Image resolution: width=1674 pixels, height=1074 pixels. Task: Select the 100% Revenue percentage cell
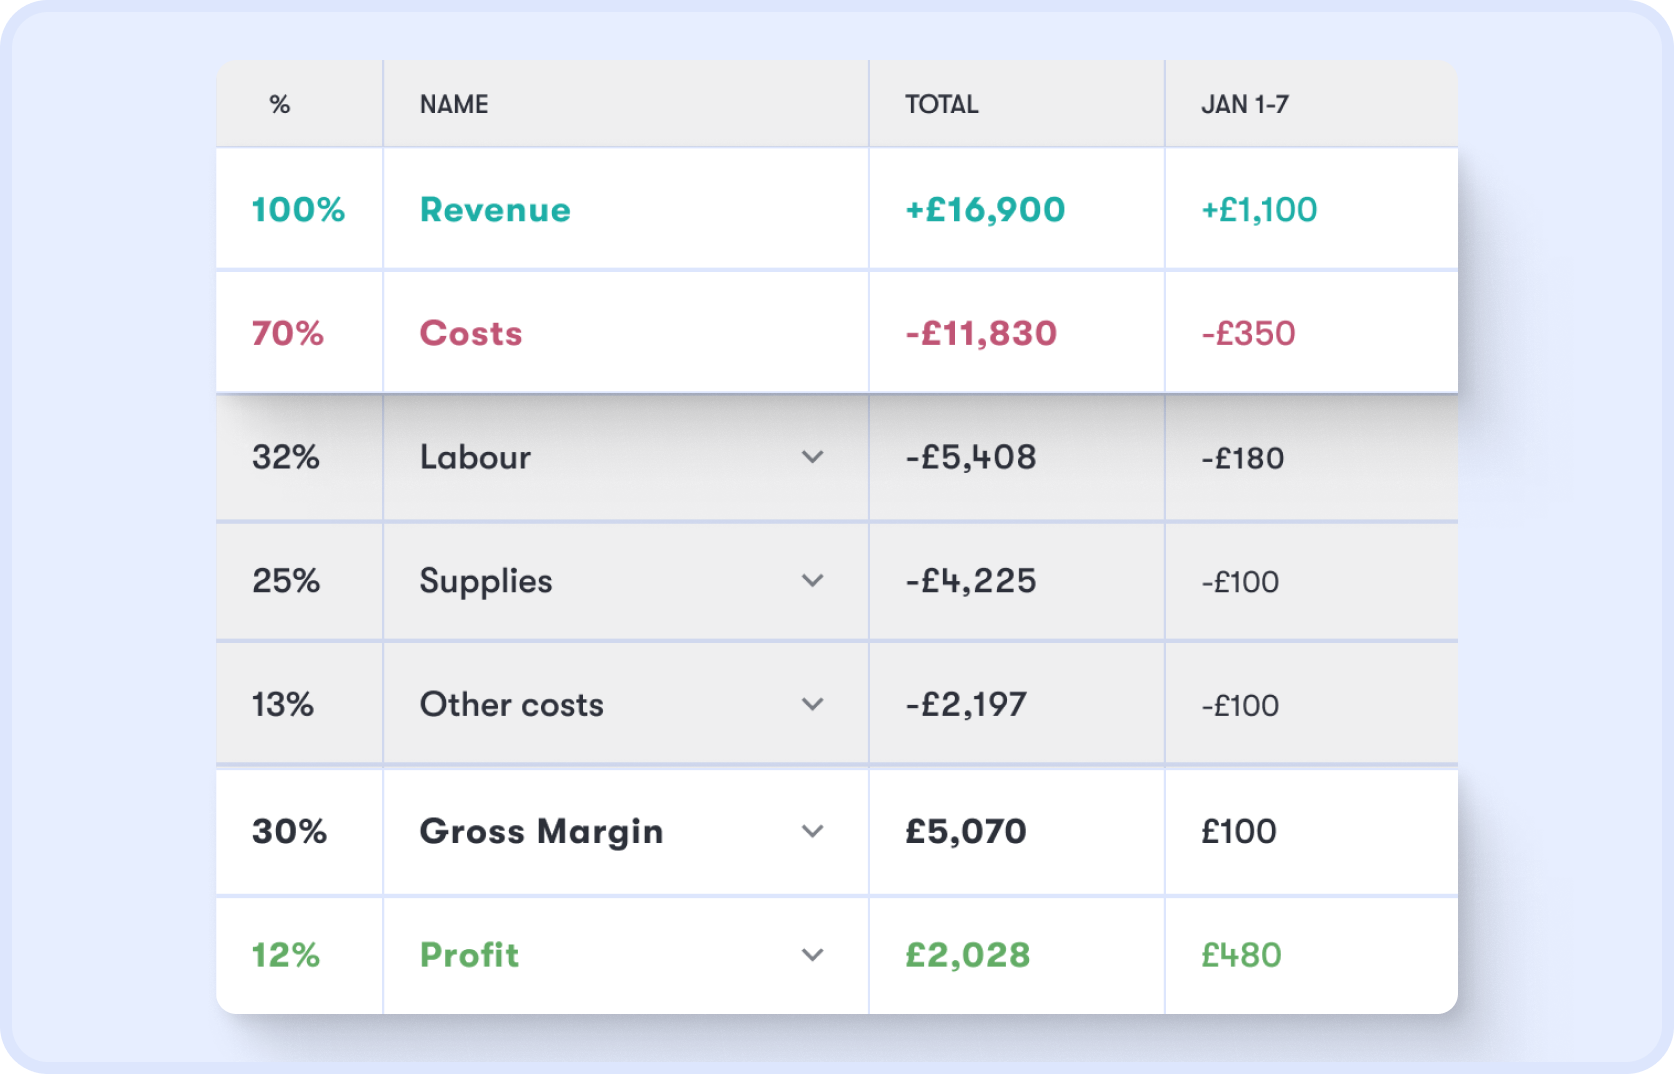297,209
